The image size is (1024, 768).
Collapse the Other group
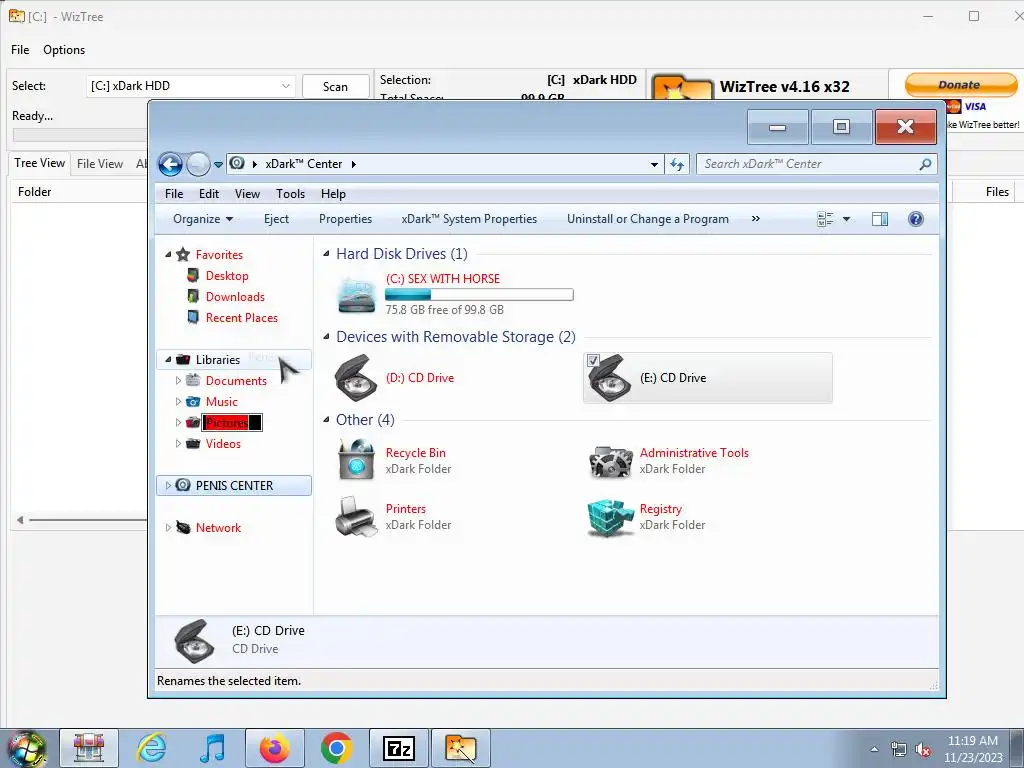coord(326,420)
